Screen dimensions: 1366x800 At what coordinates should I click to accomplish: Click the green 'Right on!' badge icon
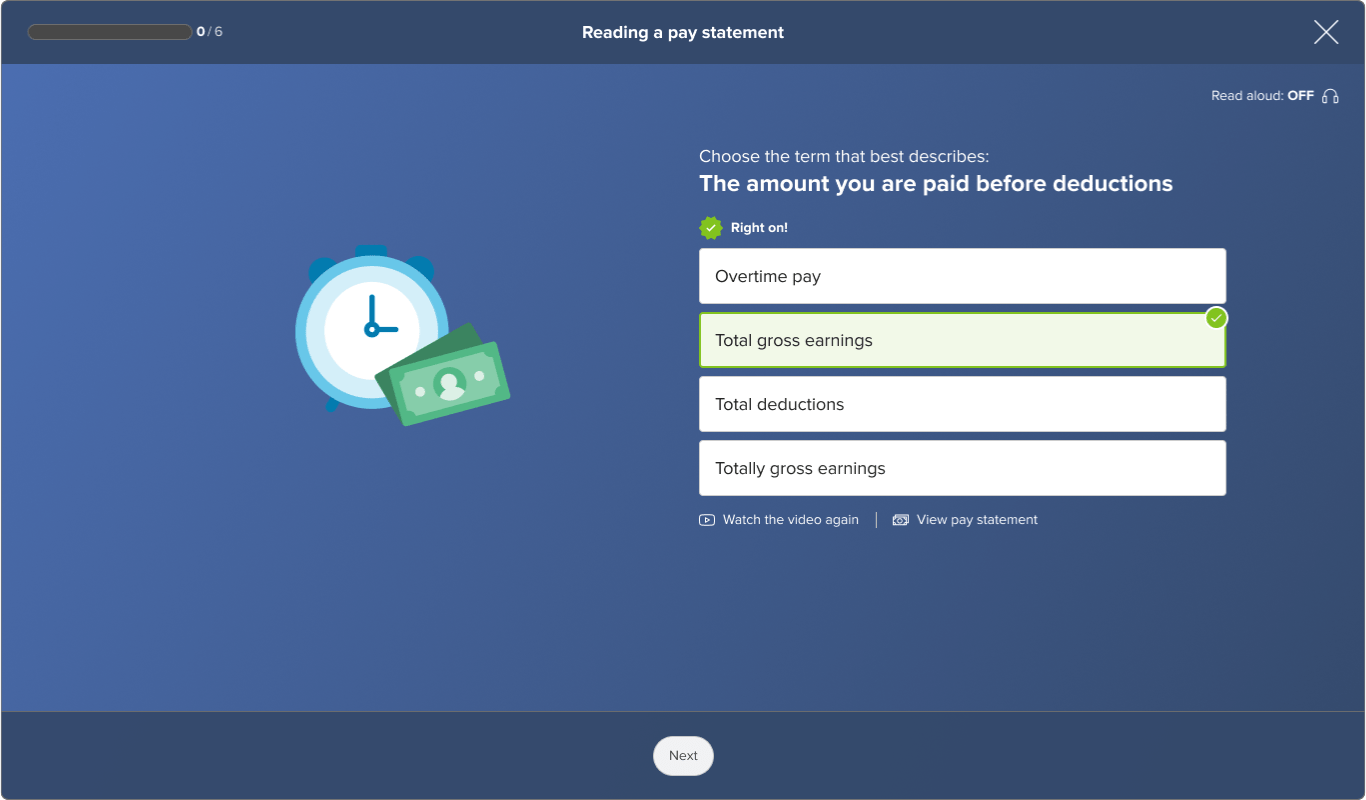tap(711, 228)
